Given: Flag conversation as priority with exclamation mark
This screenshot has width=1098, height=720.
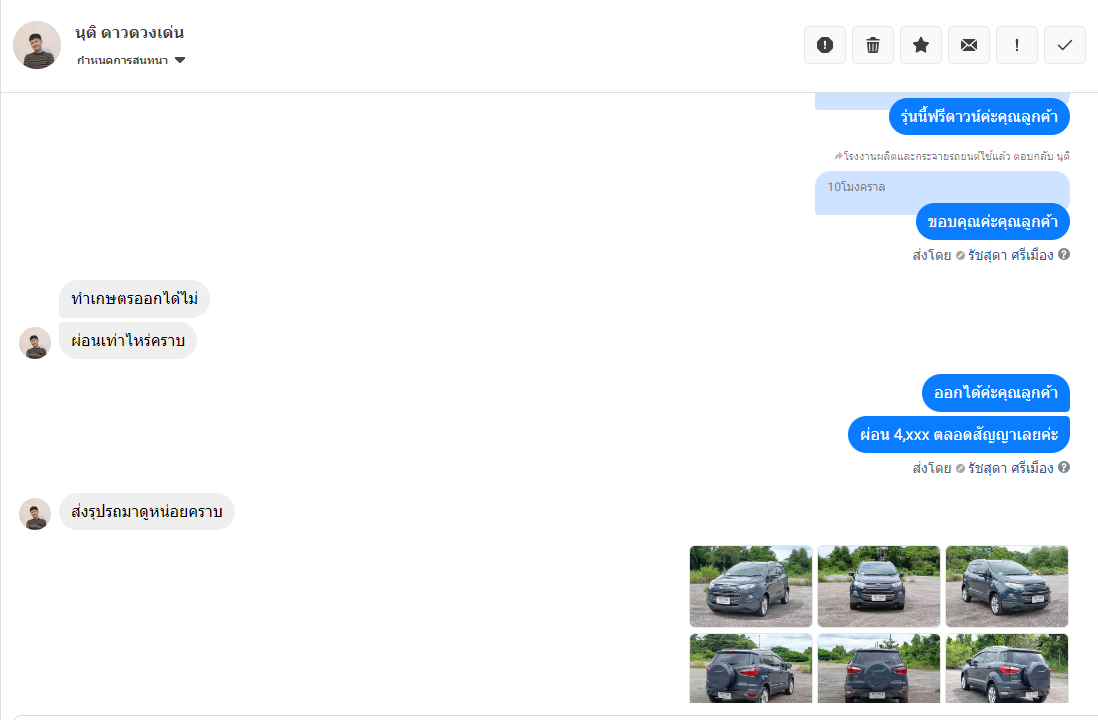Looking at the screenshot, I should [x=1017, y=46].
